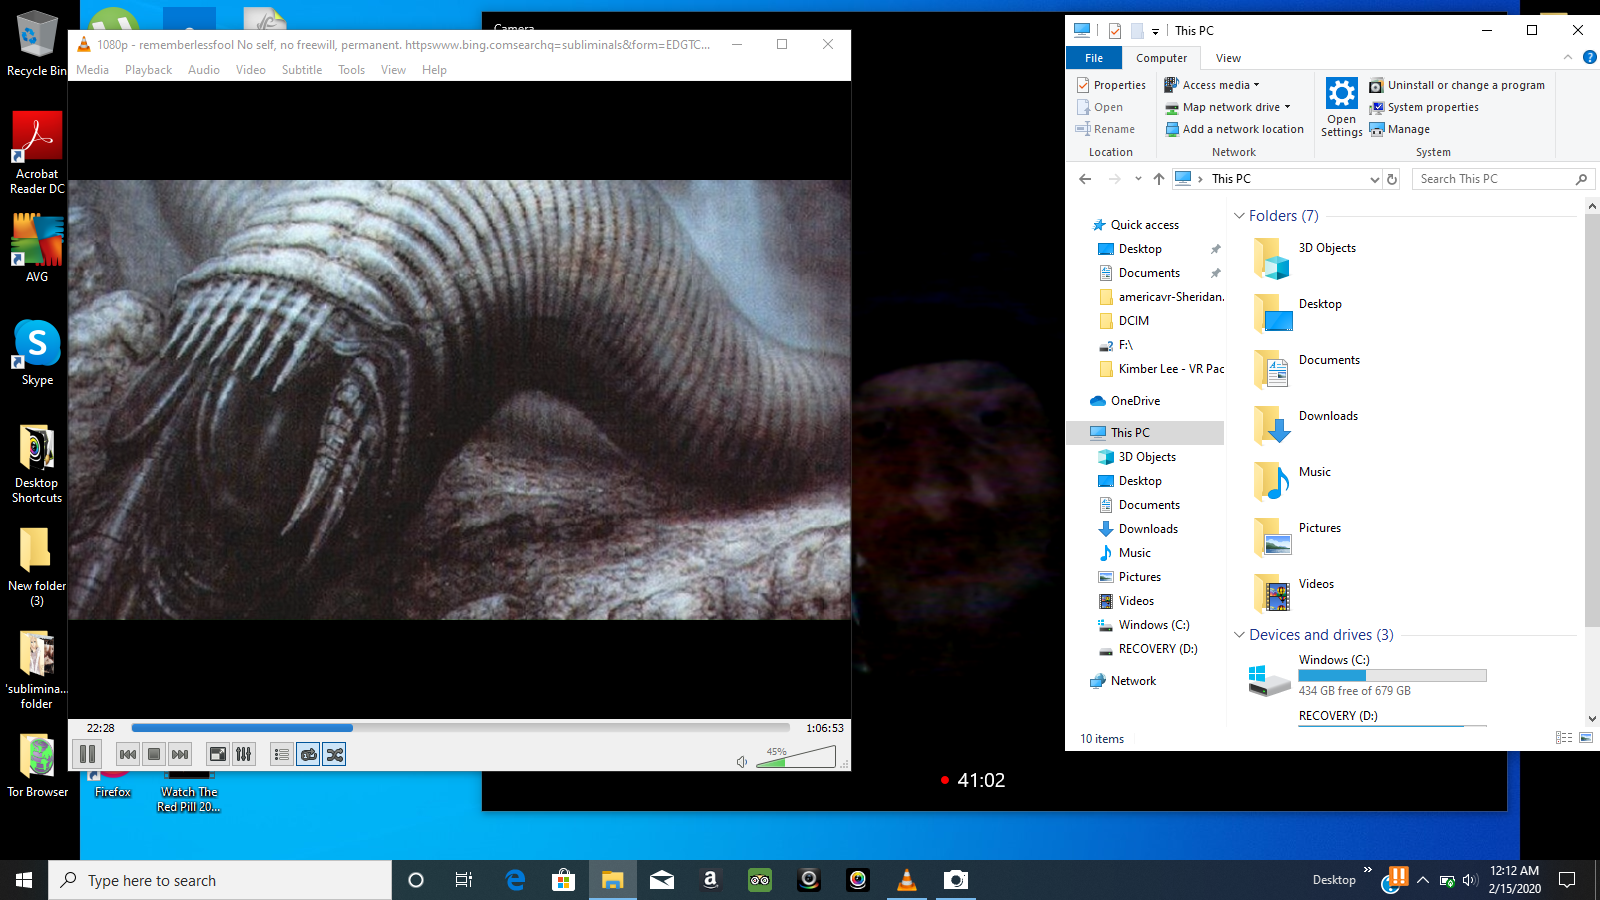Toggle VLC fullscreen mode button
This screenshot has height=900, width=1600.
click(x=217, y=754)
